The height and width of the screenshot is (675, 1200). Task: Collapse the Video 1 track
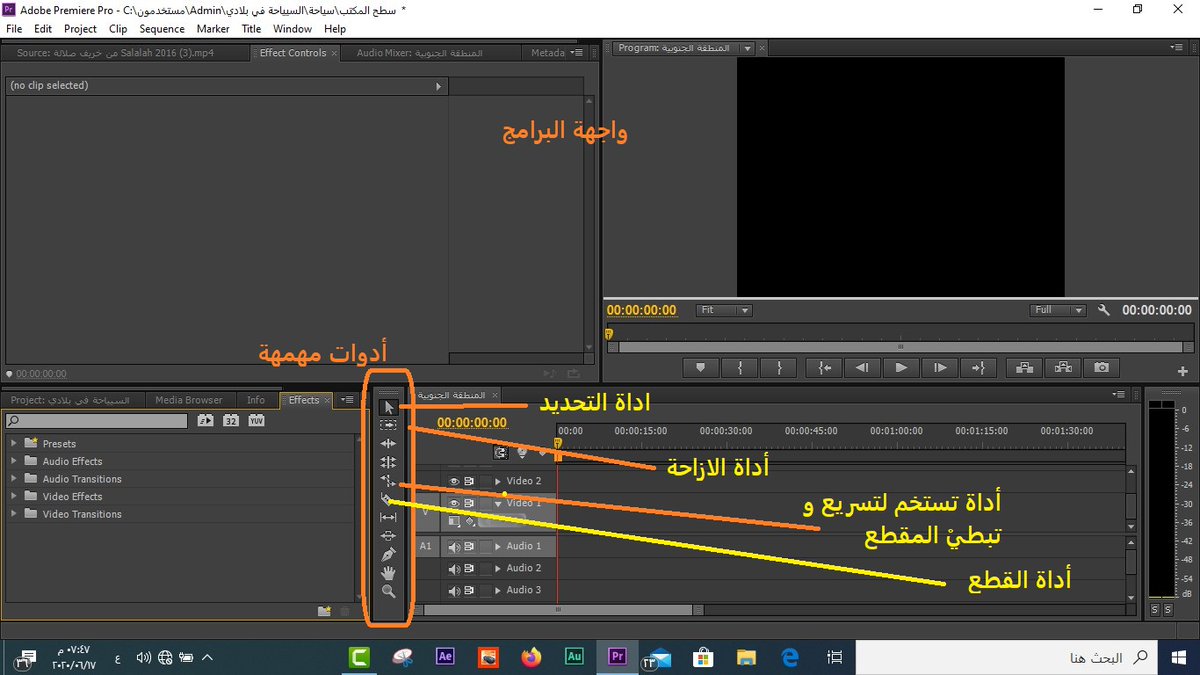498,503
